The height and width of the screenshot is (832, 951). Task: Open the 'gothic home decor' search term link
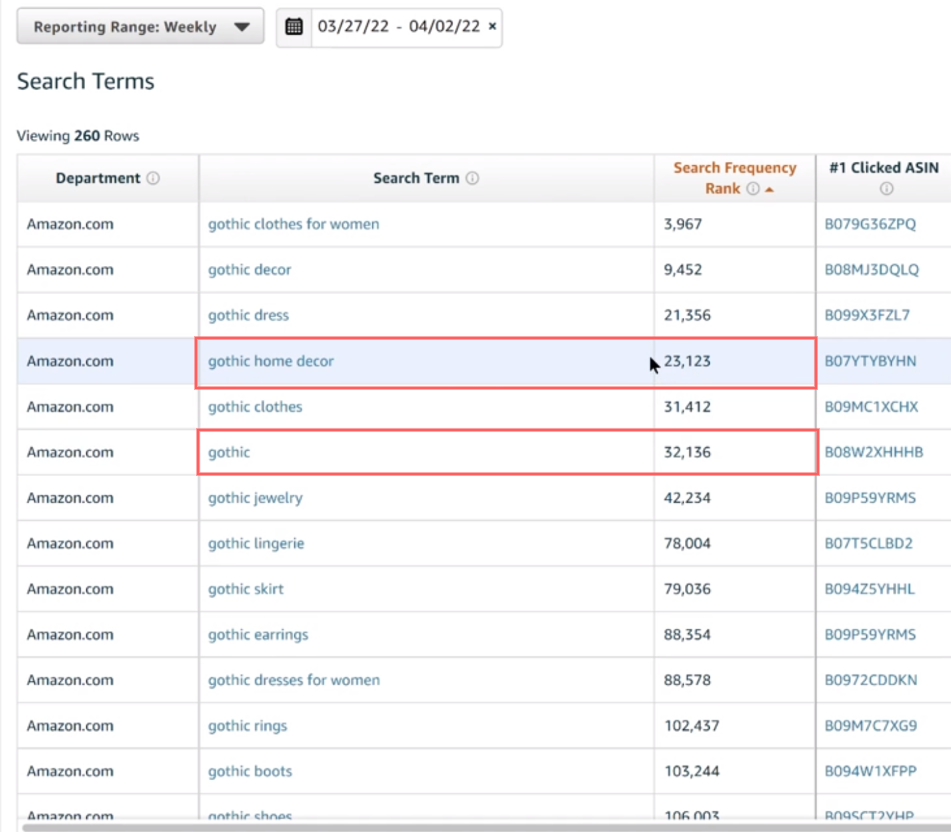pyautogui.click(x=271, y=361)
